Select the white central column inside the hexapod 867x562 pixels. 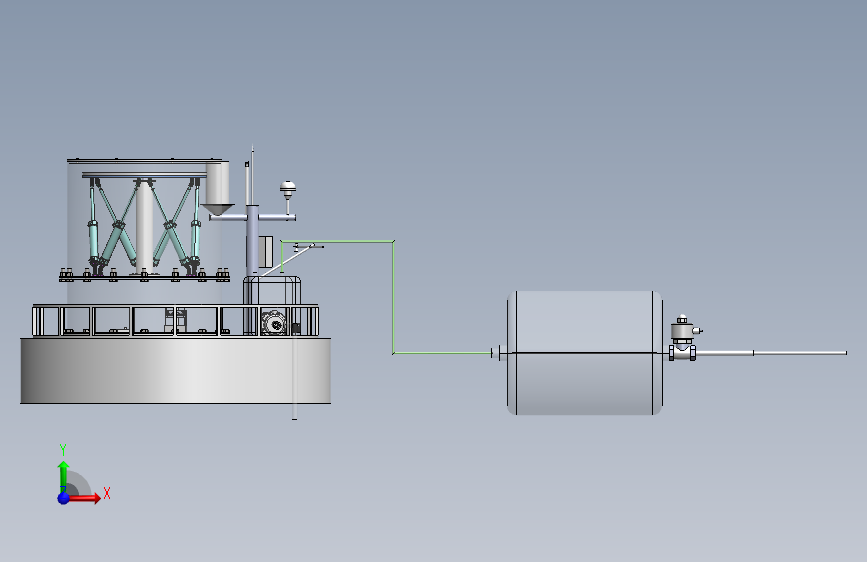click(x=144, y=227)
